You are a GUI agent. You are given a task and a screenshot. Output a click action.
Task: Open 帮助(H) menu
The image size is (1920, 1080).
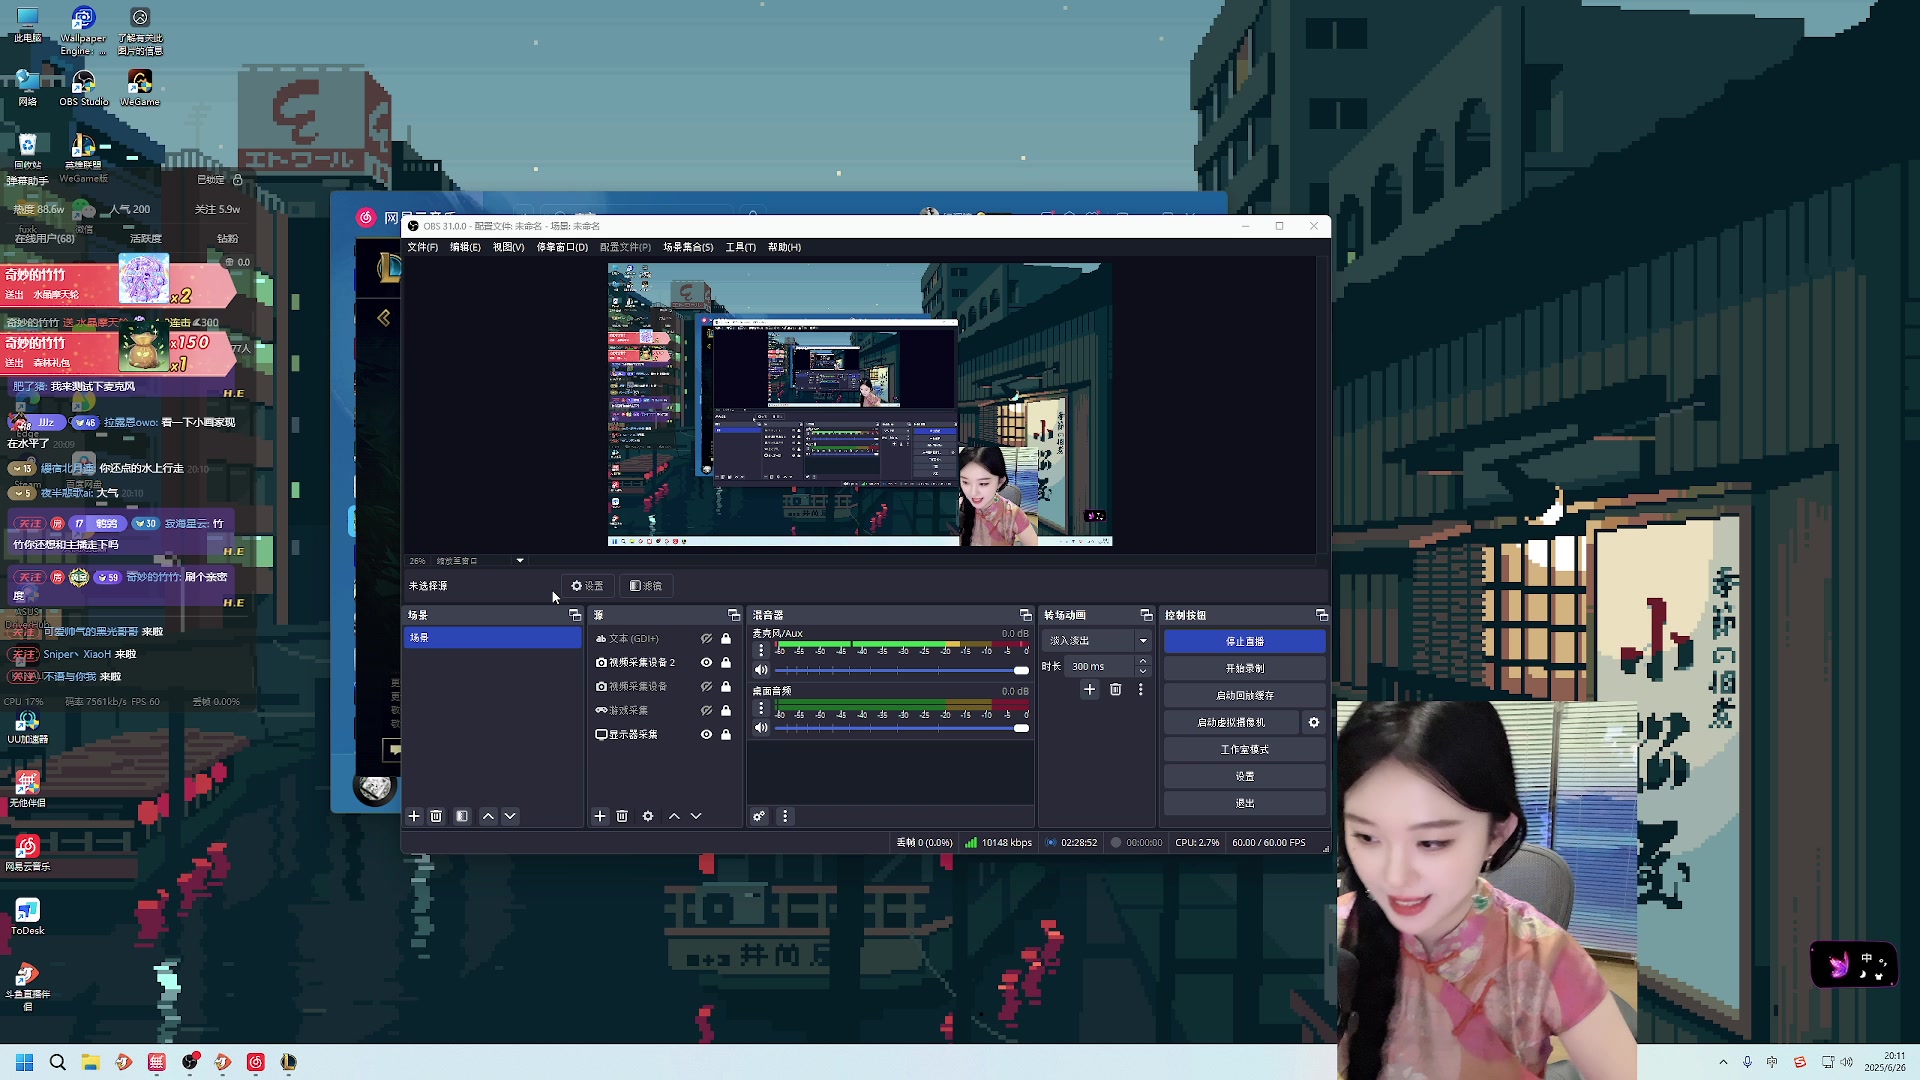[784, 247]
